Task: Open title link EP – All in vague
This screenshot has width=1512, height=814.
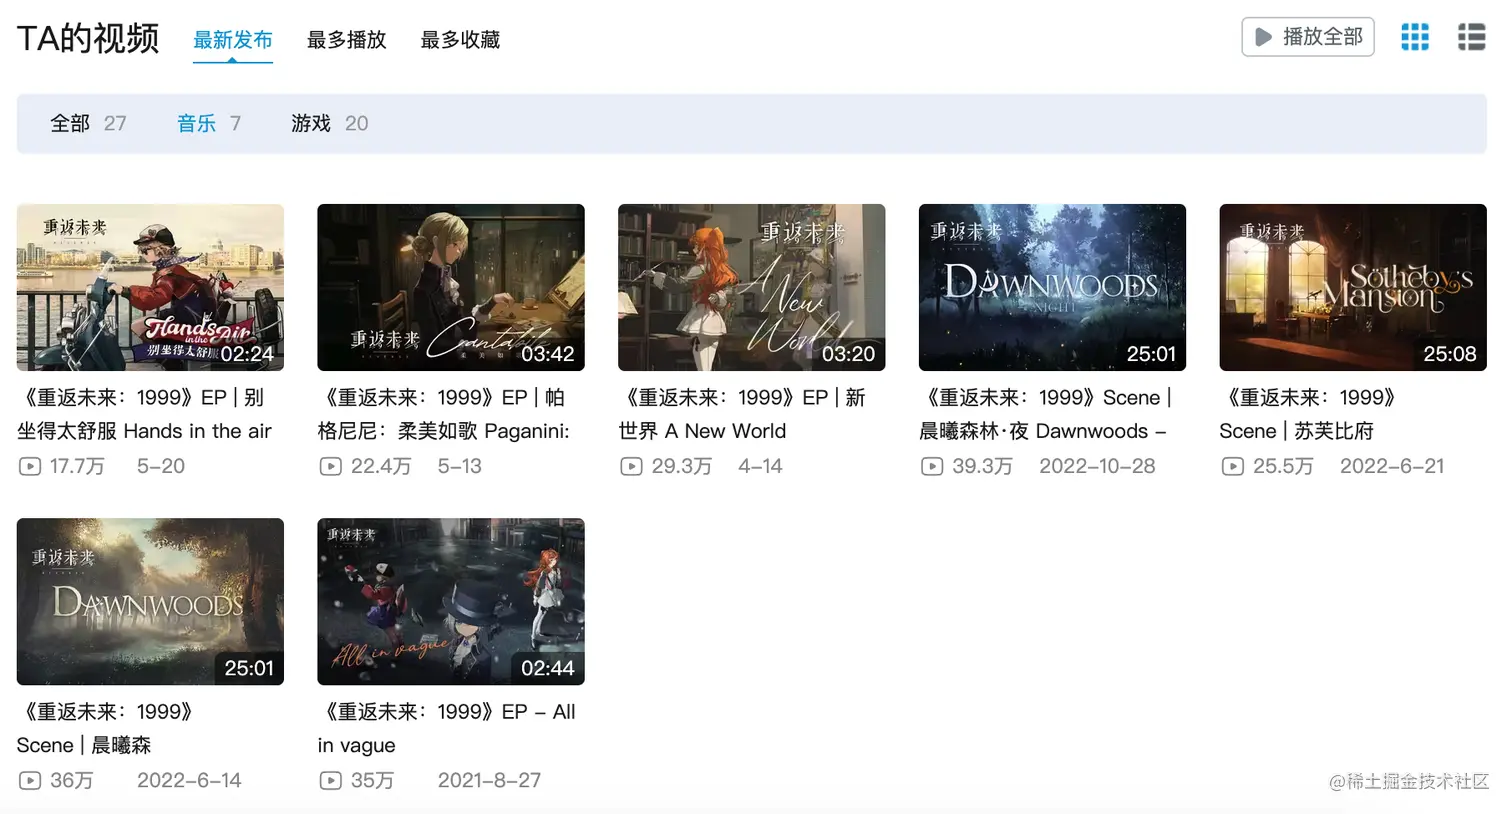Action: [x=447, y=728]
